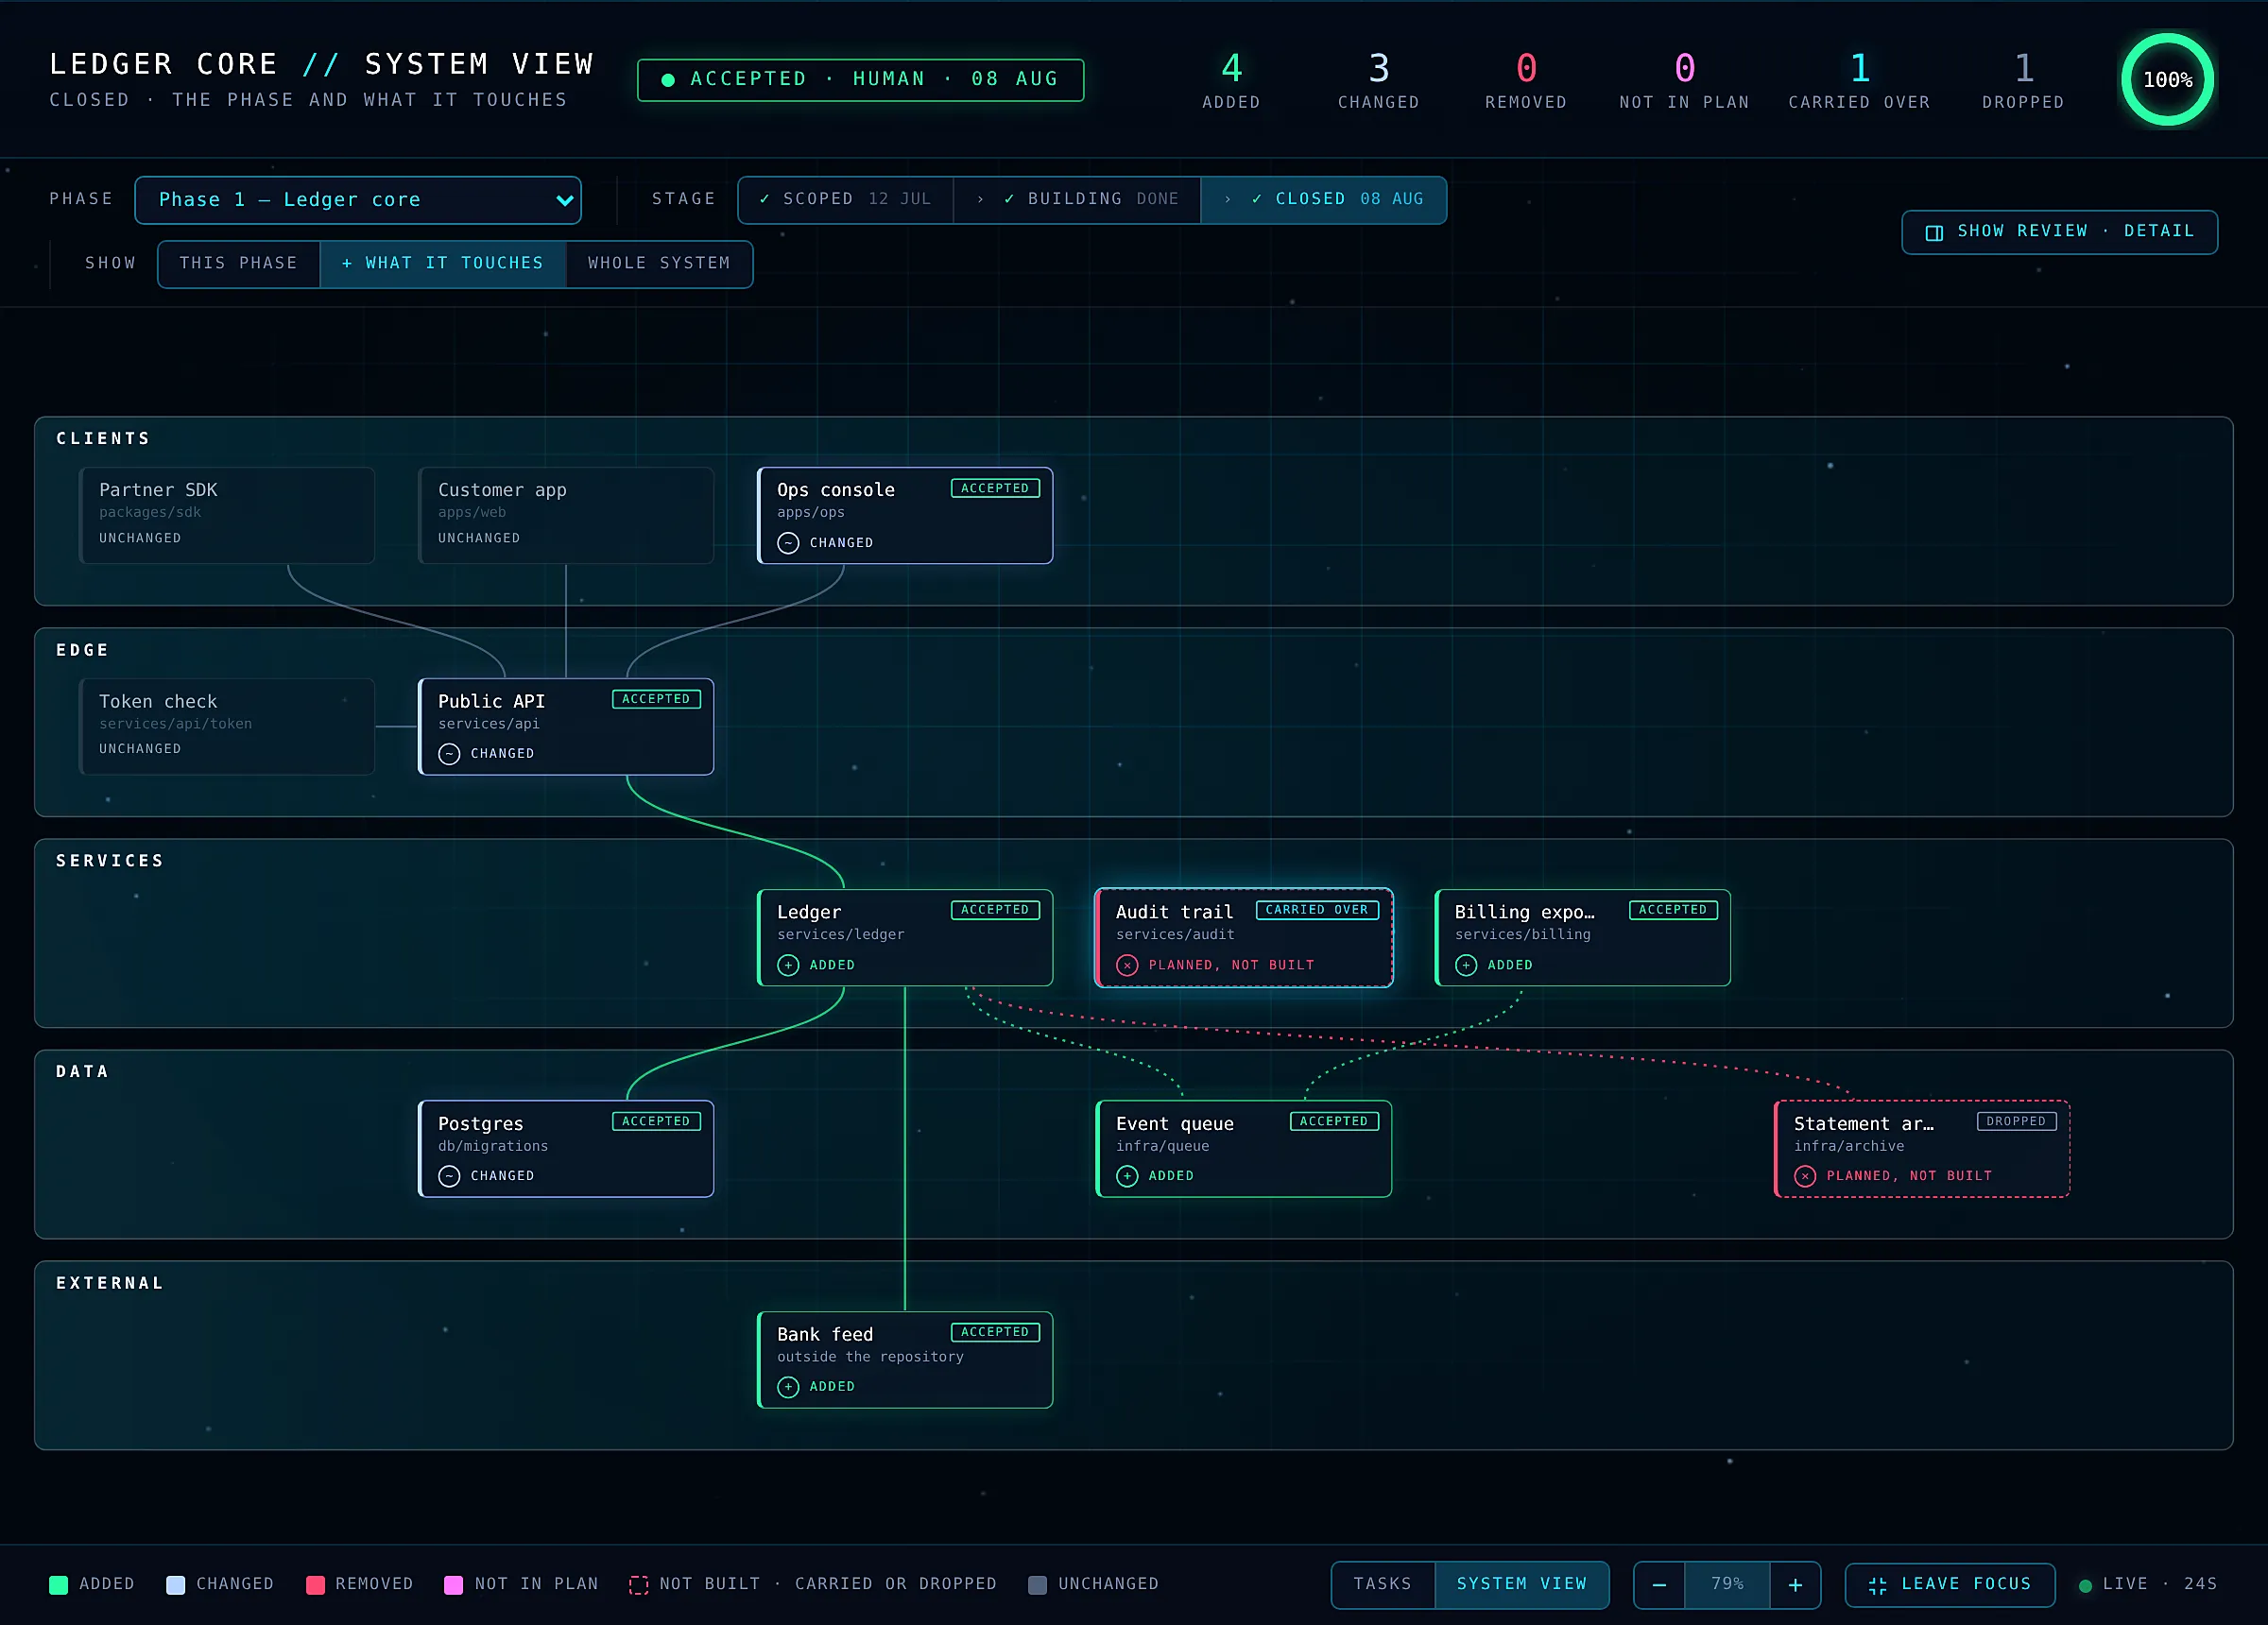Click Postgres changed icon
This screenshot has height=1625, width=2268.
coord(449,1176)
